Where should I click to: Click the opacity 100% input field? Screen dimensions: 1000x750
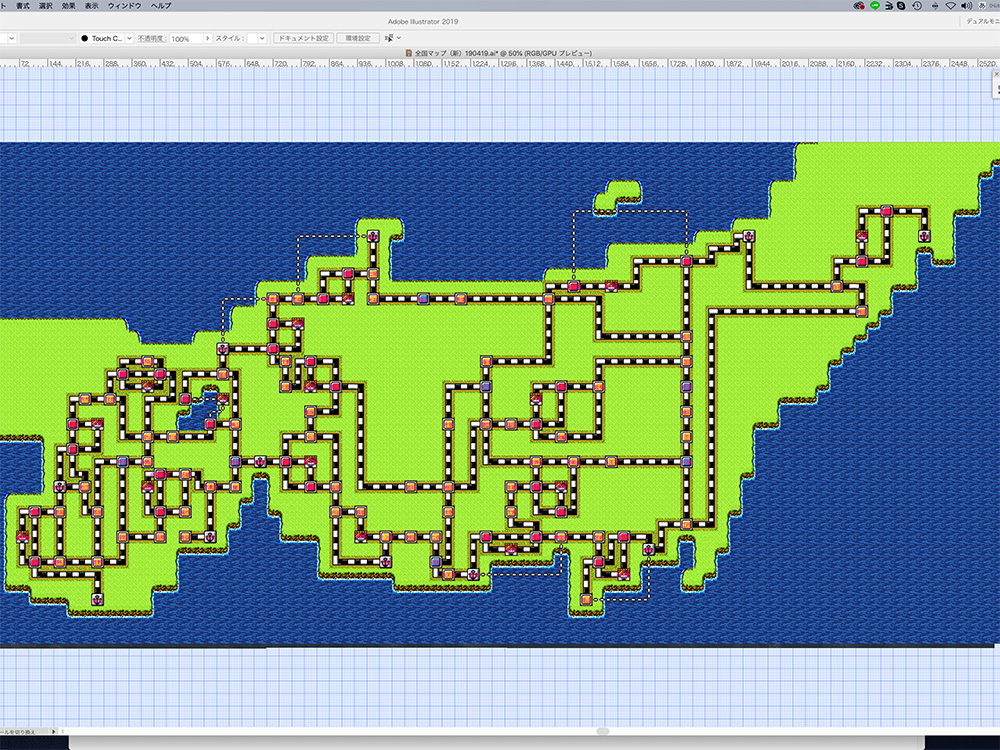184,38
